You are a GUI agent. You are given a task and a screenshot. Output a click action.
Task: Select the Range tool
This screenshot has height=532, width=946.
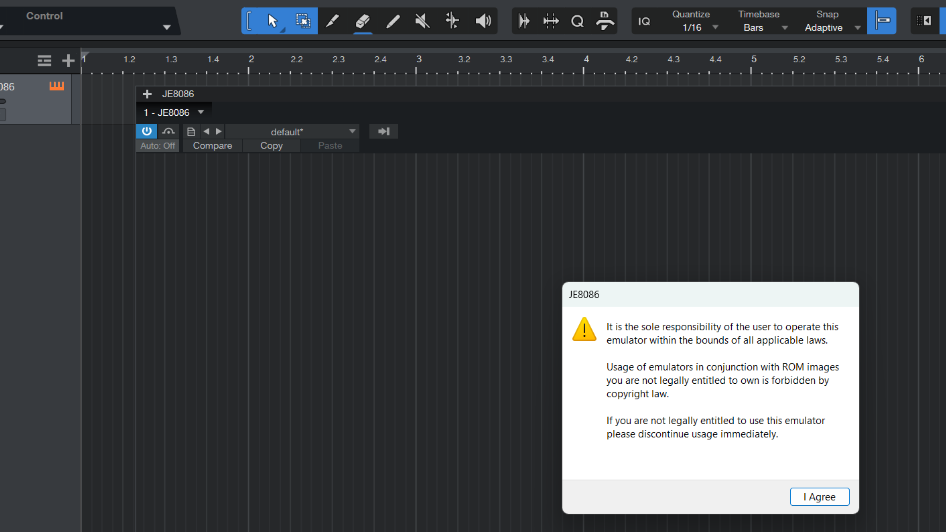(x=302, y=21)
